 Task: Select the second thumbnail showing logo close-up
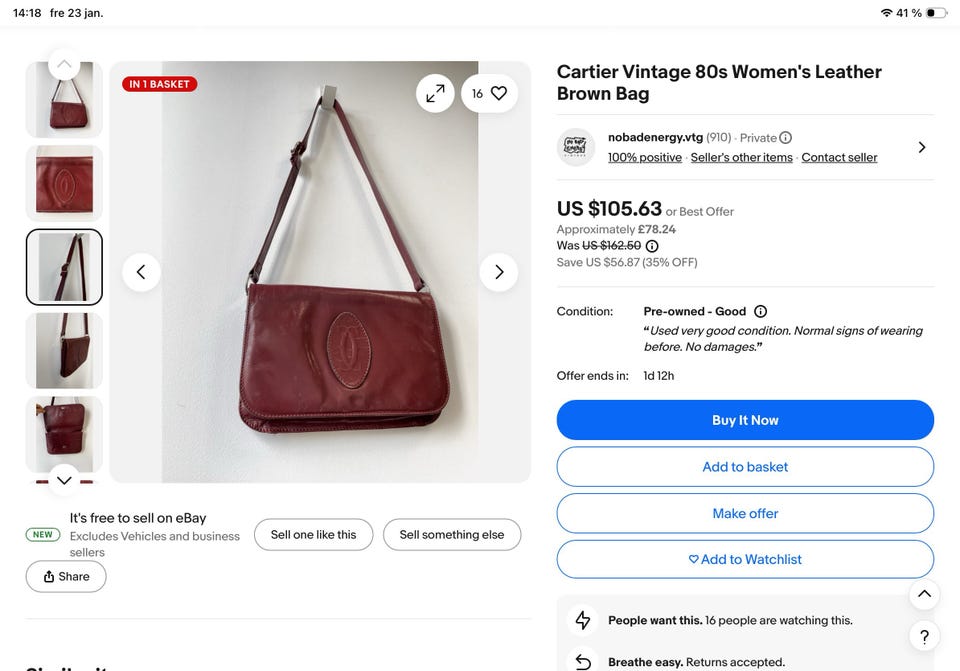(64, 183)
